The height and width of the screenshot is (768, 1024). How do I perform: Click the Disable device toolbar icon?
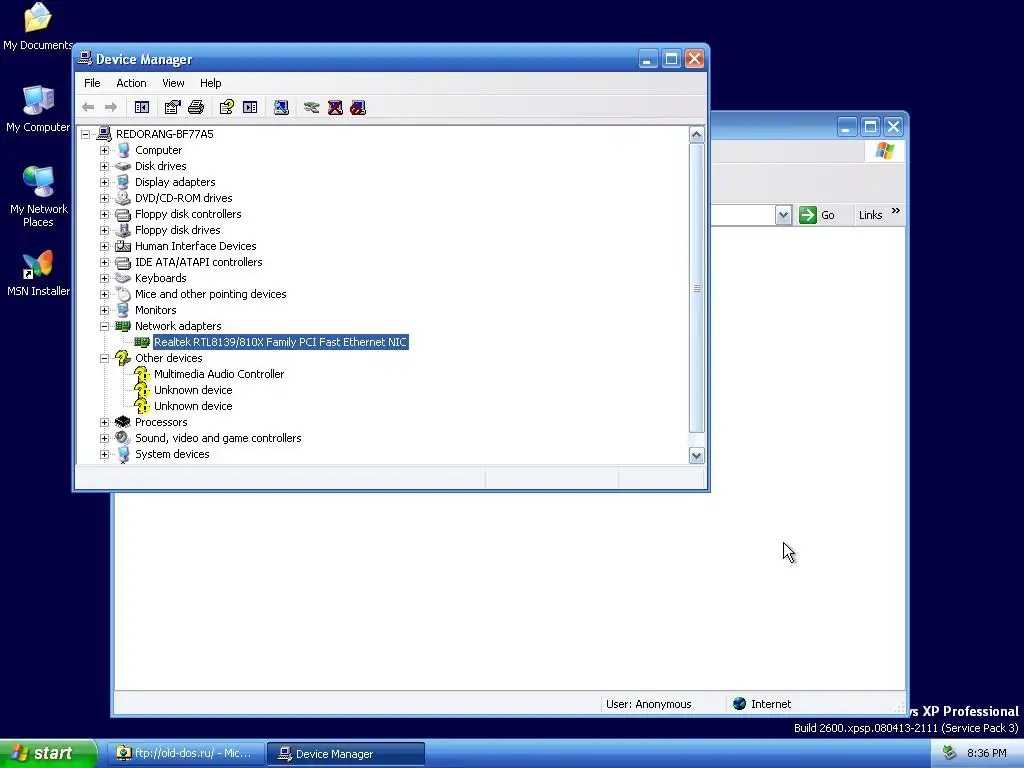358,107
